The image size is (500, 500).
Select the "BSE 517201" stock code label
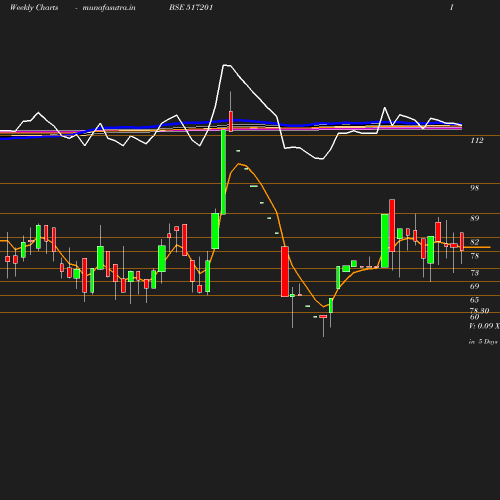tap(191, 8)
